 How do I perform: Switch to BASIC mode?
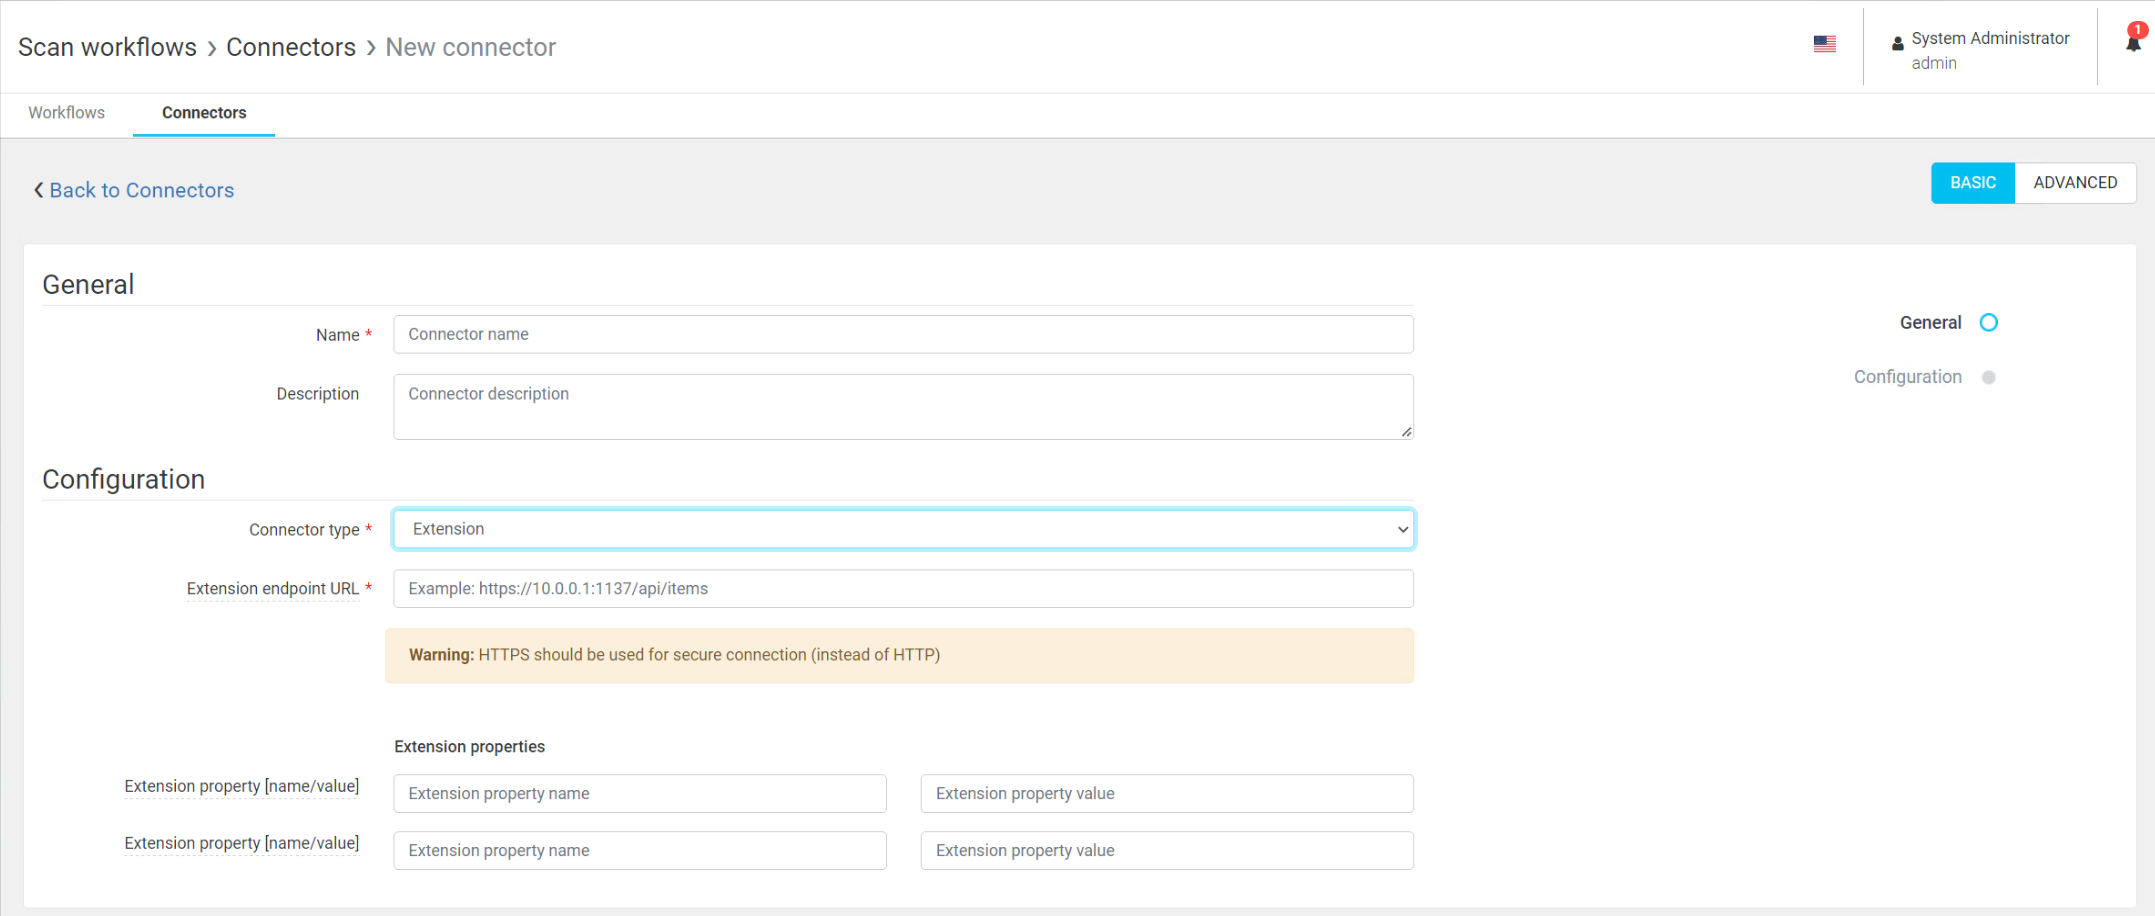[1972, 183]
